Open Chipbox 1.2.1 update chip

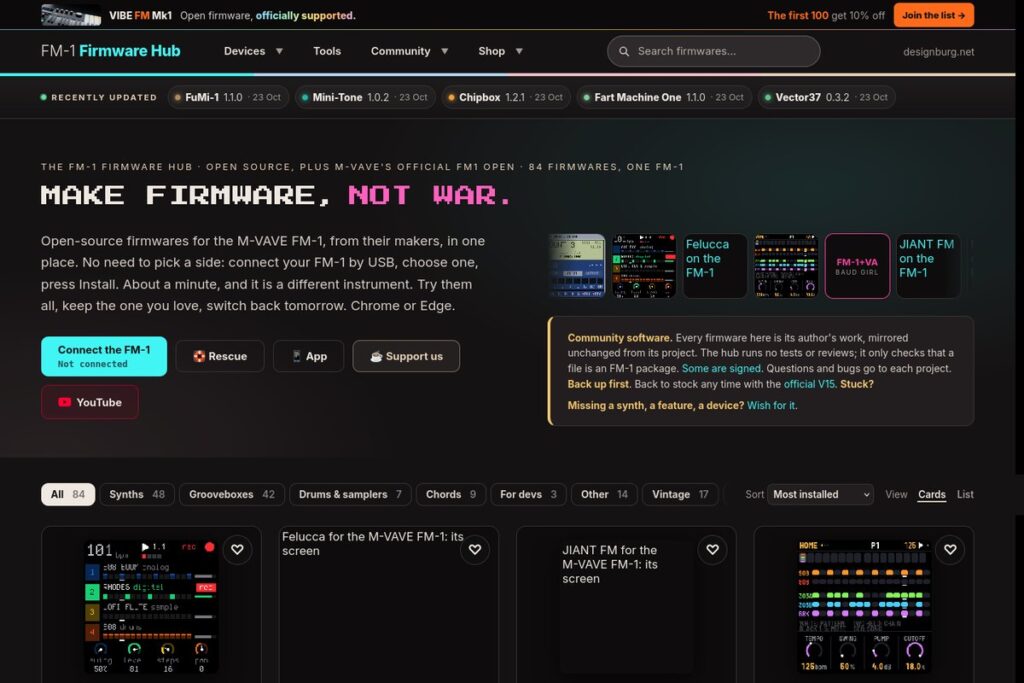pyautogui.click(x=506, y=97)
